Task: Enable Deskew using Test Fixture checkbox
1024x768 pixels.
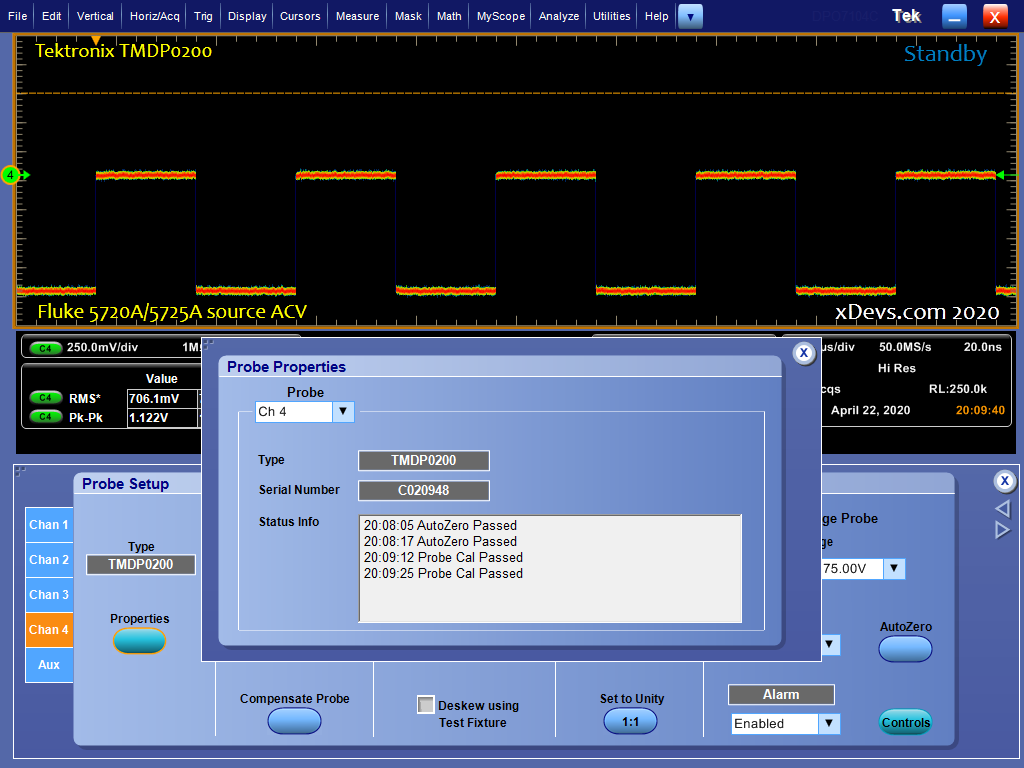Action: click(x=426, y=705)
